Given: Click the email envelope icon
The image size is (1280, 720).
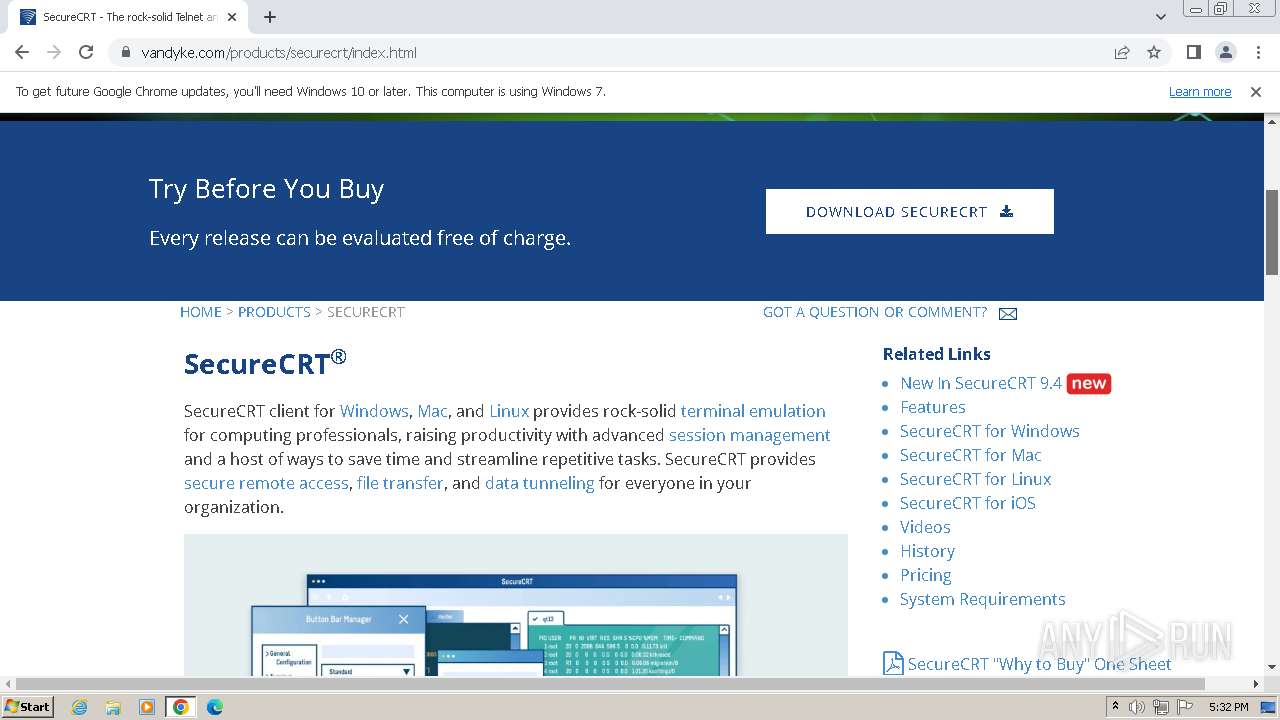Looking at the screenshot, I should click(1008, 313).
